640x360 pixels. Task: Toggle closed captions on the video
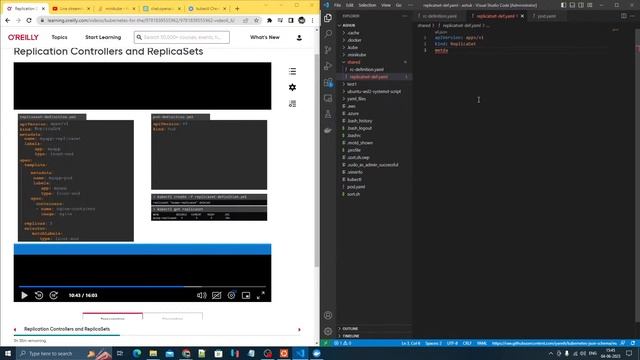(x=216, y=295)
